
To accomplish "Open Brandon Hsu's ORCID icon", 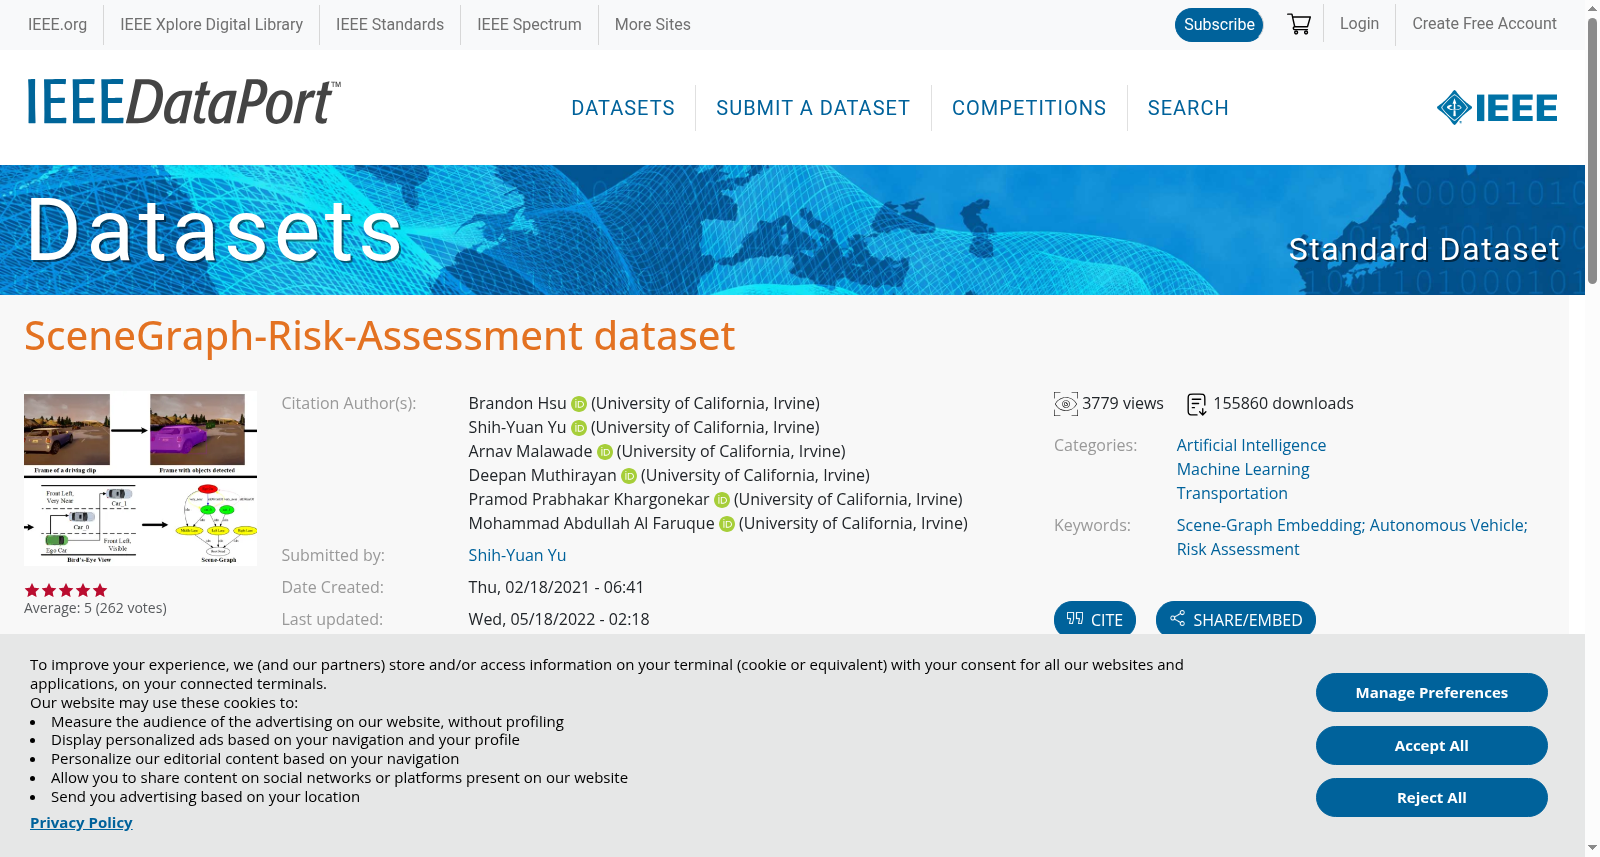I will click(x=579, y=404).
